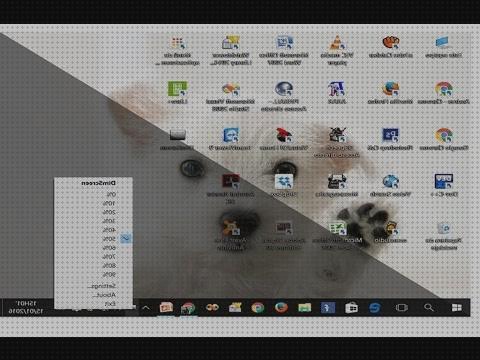
Task: Open Avast Free Antivirus desktop shortcut
Action: click(230, 236)
